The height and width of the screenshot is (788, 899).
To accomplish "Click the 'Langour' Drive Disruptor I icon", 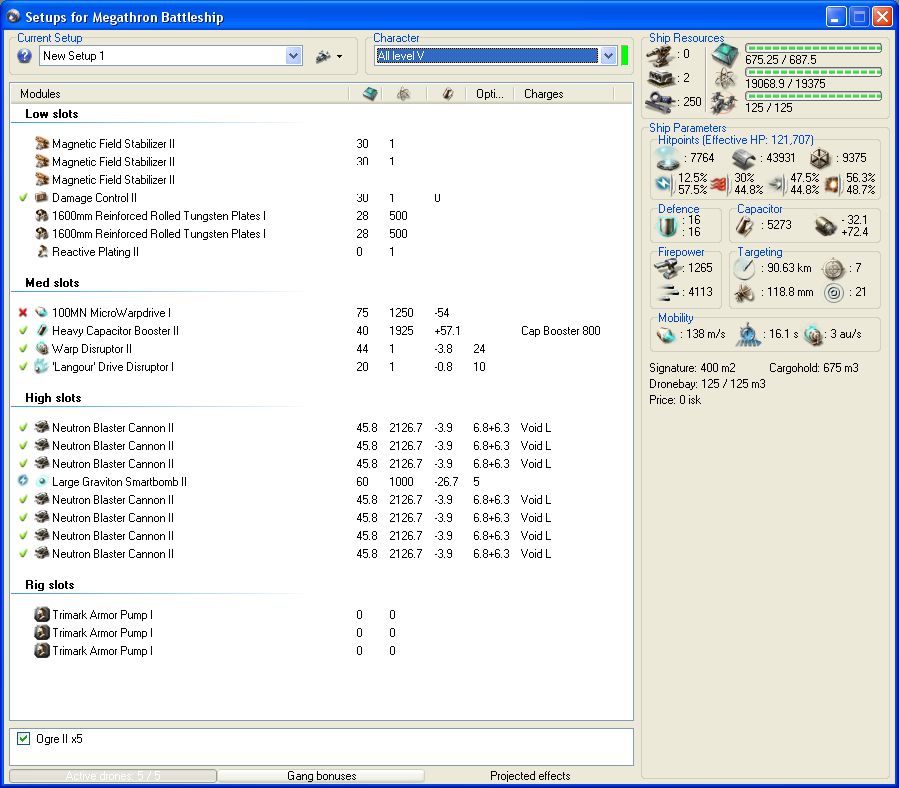I will pos(41,366).
